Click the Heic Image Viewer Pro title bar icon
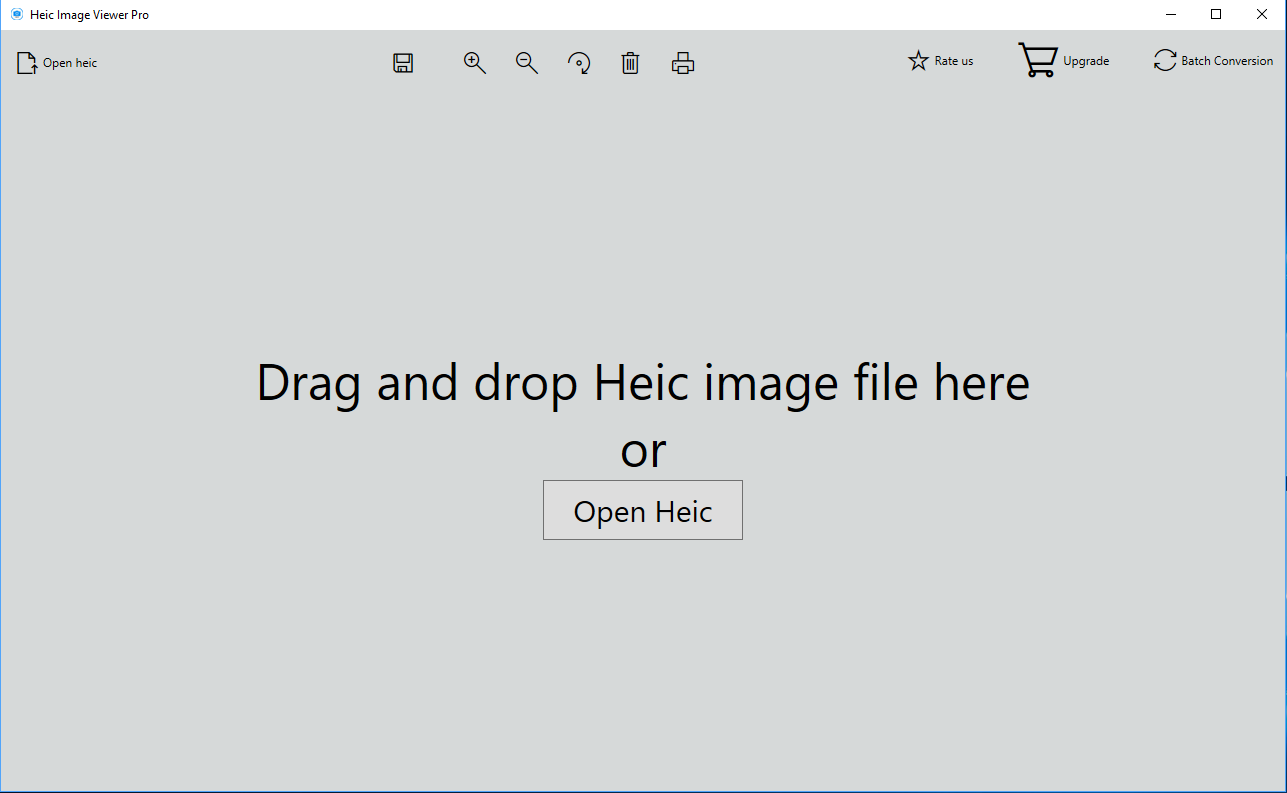This screenshot has height=793, width=1287. click(x=16, y=15)
